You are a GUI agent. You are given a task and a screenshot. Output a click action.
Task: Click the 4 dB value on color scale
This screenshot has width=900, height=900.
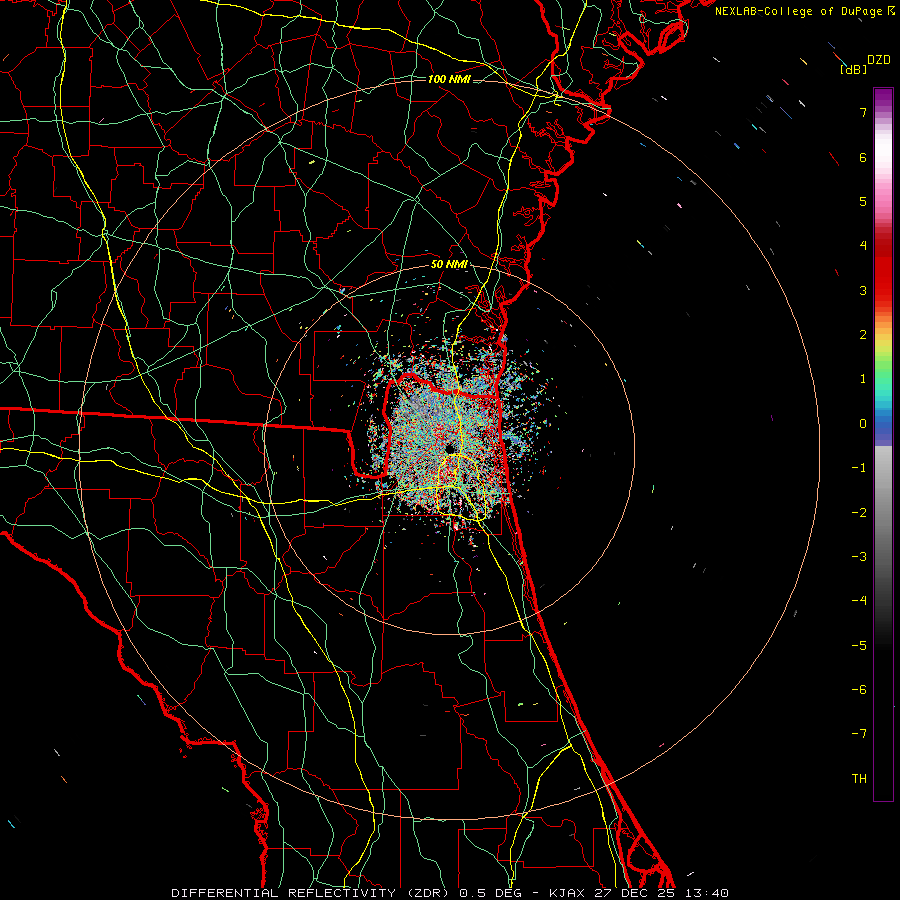(863, 246)
